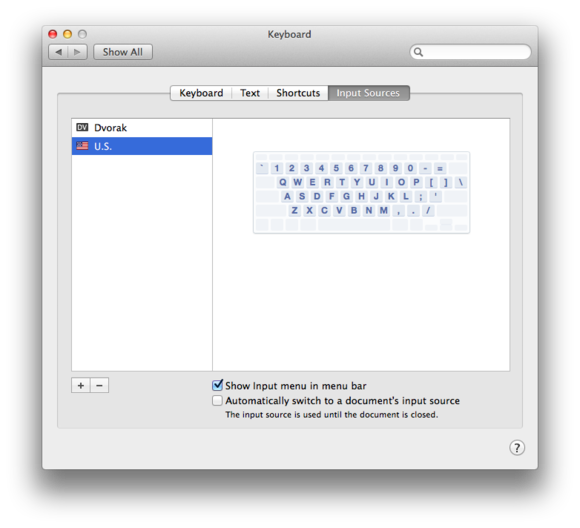Screen dimensions: 580x528
Task: Remove selected input source with minus button
Action: [100, 386]
